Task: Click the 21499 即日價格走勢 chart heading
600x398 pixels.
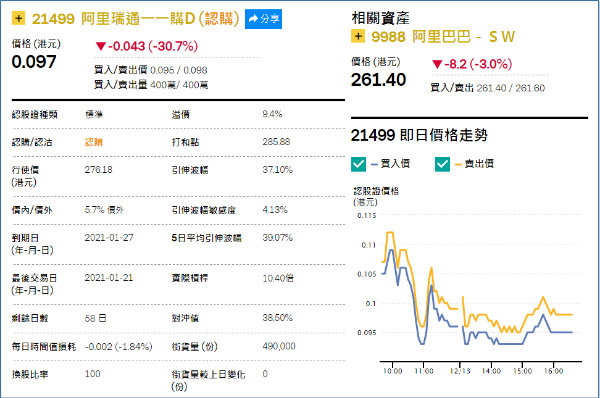Action: [x=419, y=135]
